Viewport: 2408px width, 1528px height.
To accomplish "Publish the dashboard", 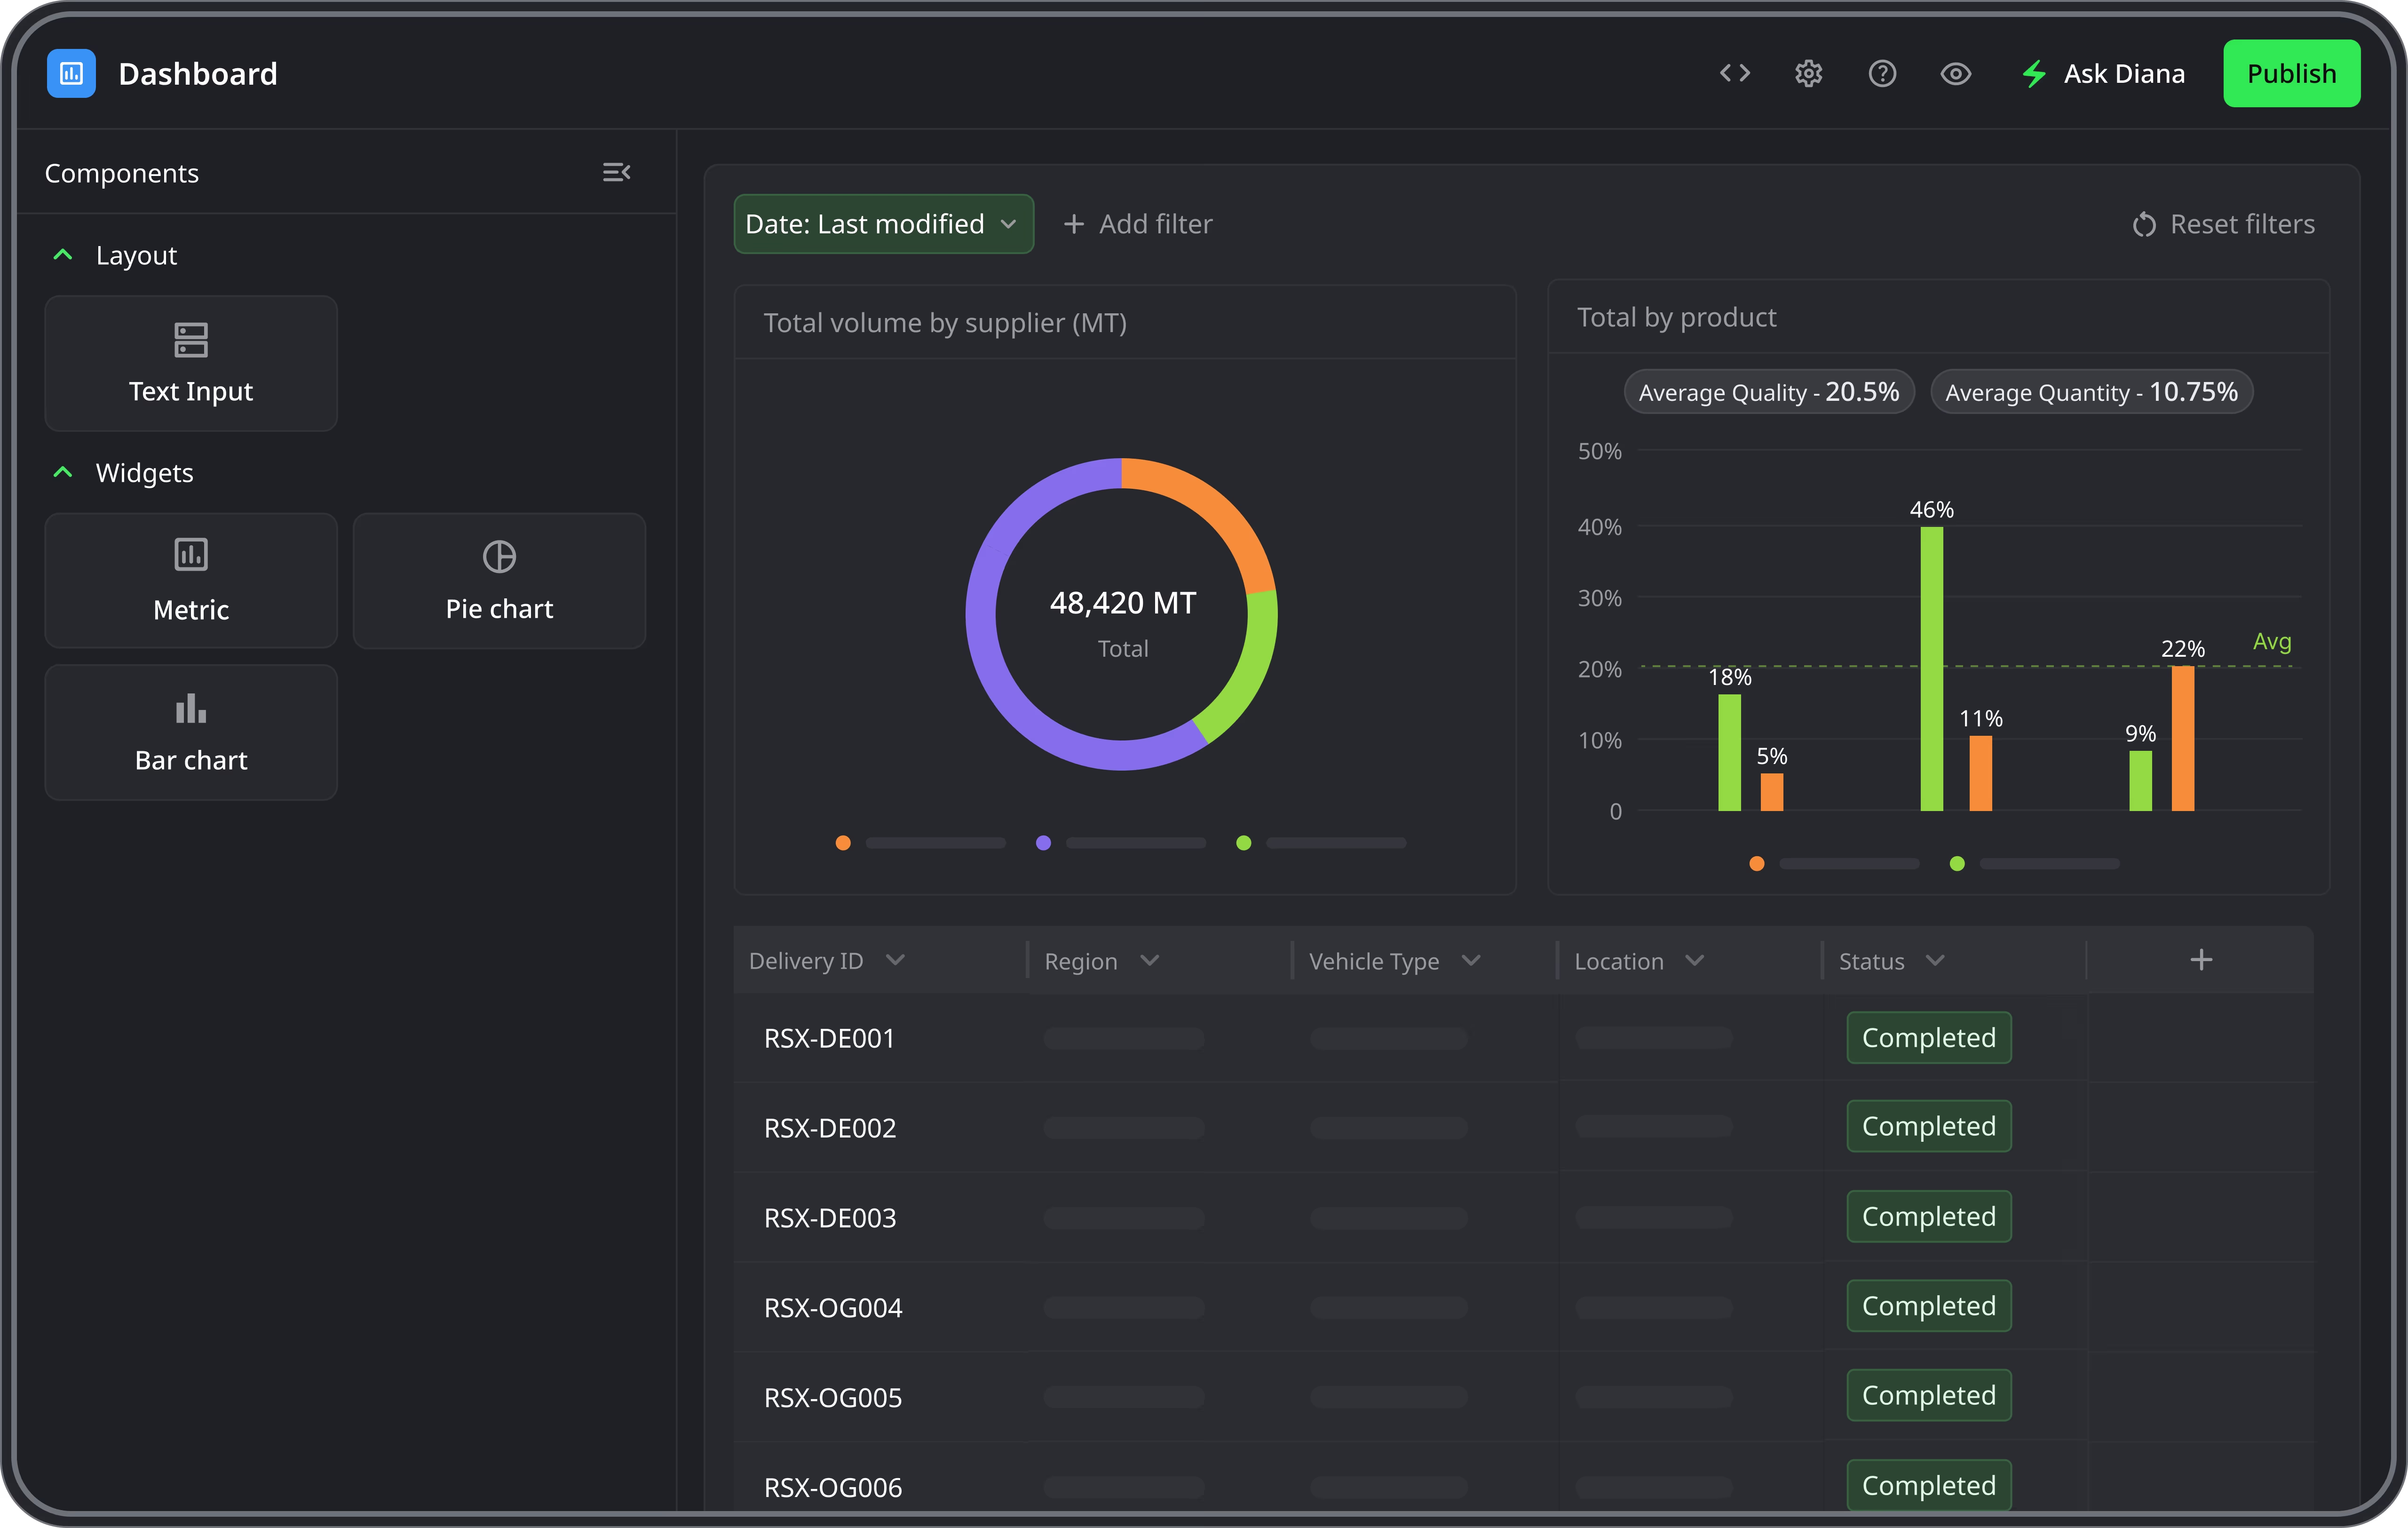I will point(2291,73).
